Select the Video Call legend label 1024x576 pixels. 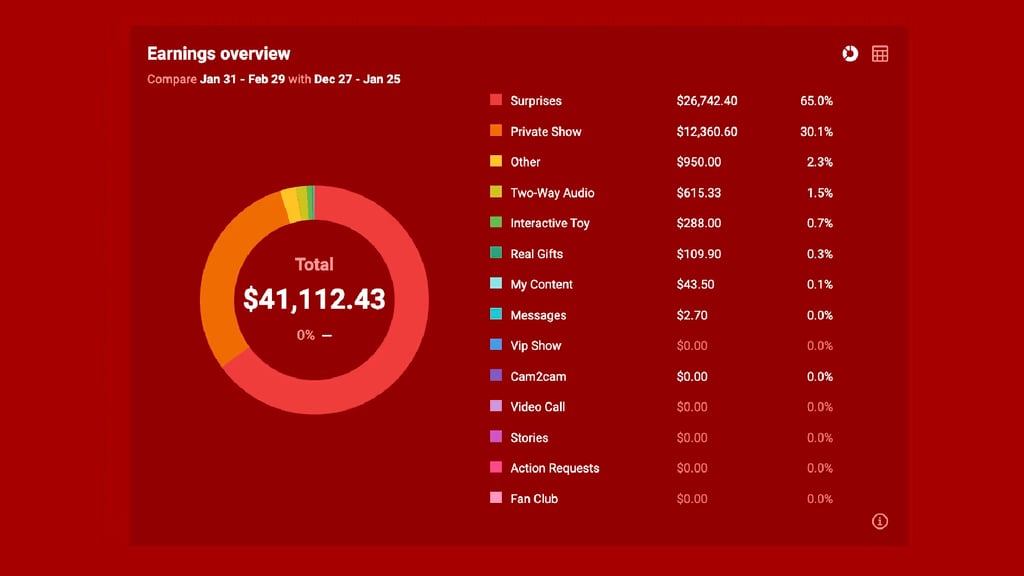tap(538, 407)
